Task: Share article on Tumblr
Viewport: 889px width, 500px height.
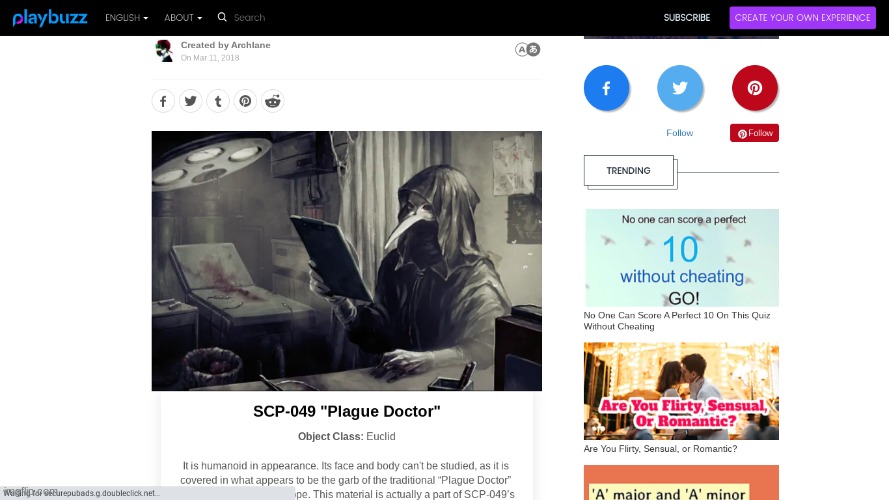Action: tap(218, 101)
